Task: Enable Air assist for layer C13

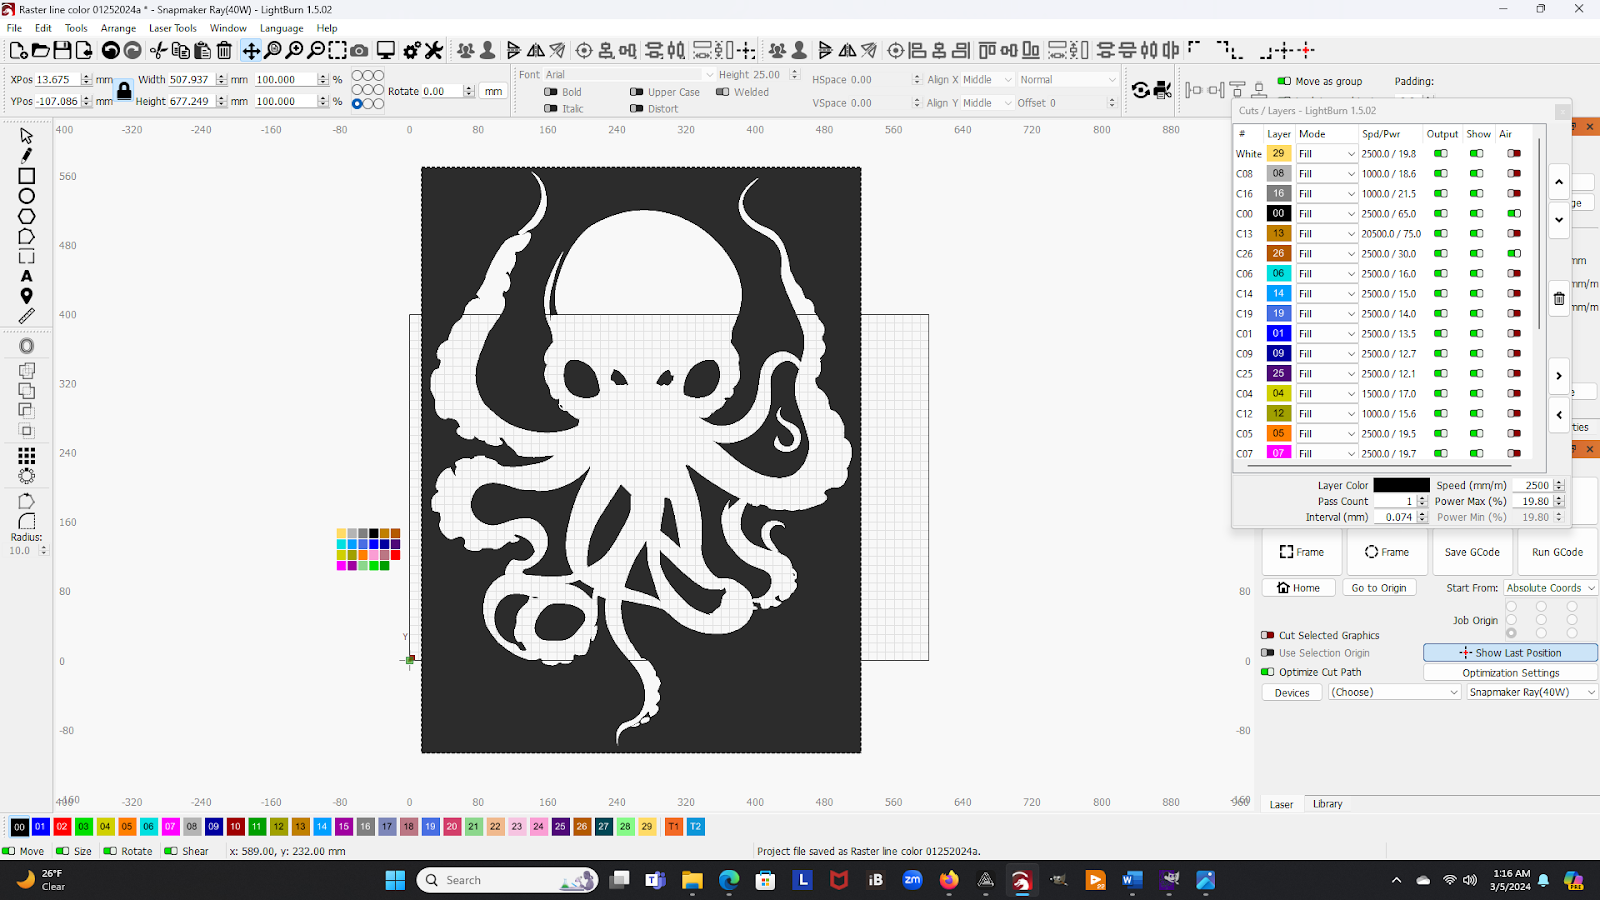Action: coord(1514,233)
